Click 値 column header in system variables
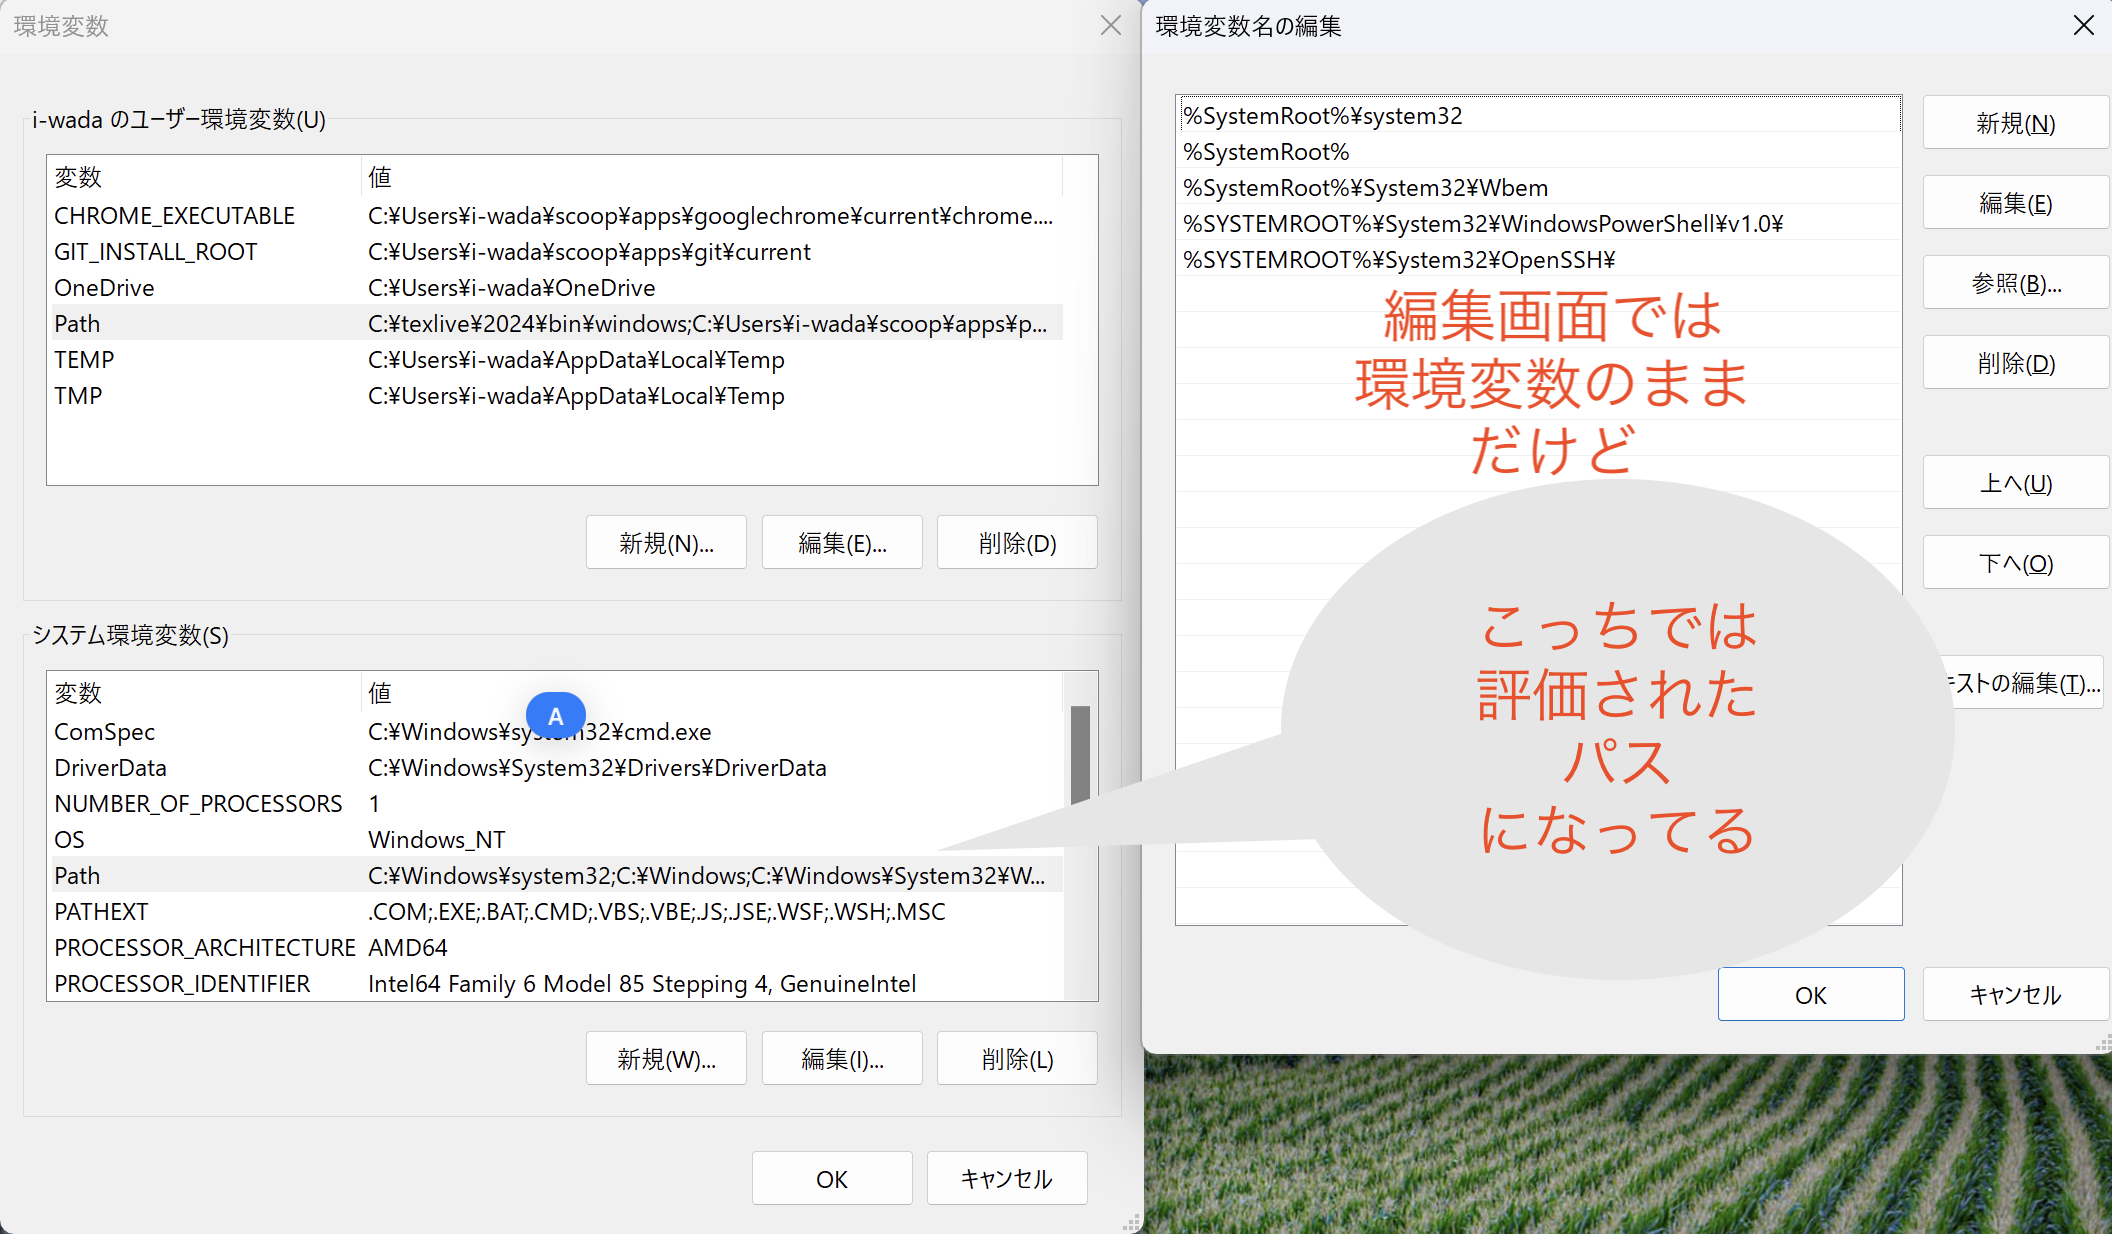 coord(712,693)
